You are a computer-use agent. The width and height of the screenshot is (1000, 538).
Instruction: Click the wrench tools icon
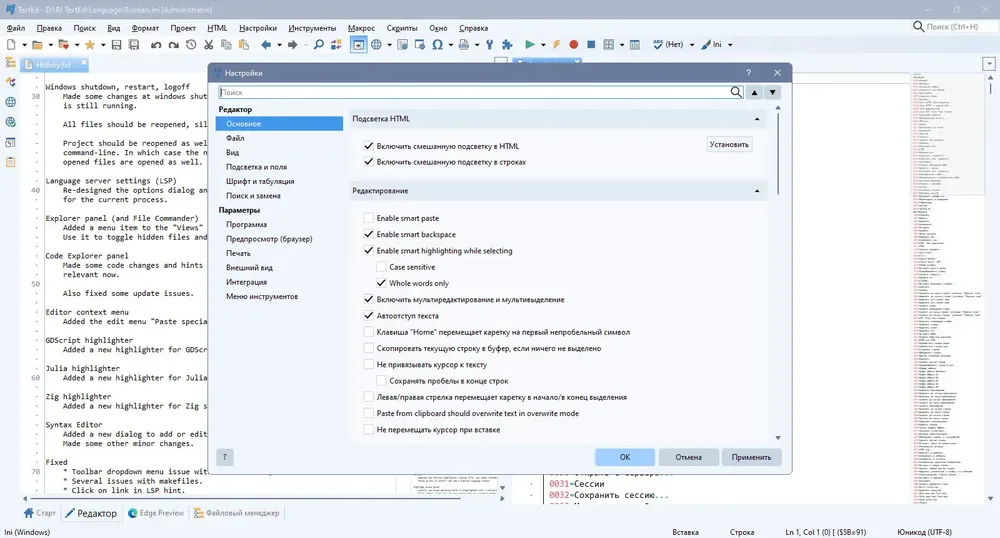489,45
